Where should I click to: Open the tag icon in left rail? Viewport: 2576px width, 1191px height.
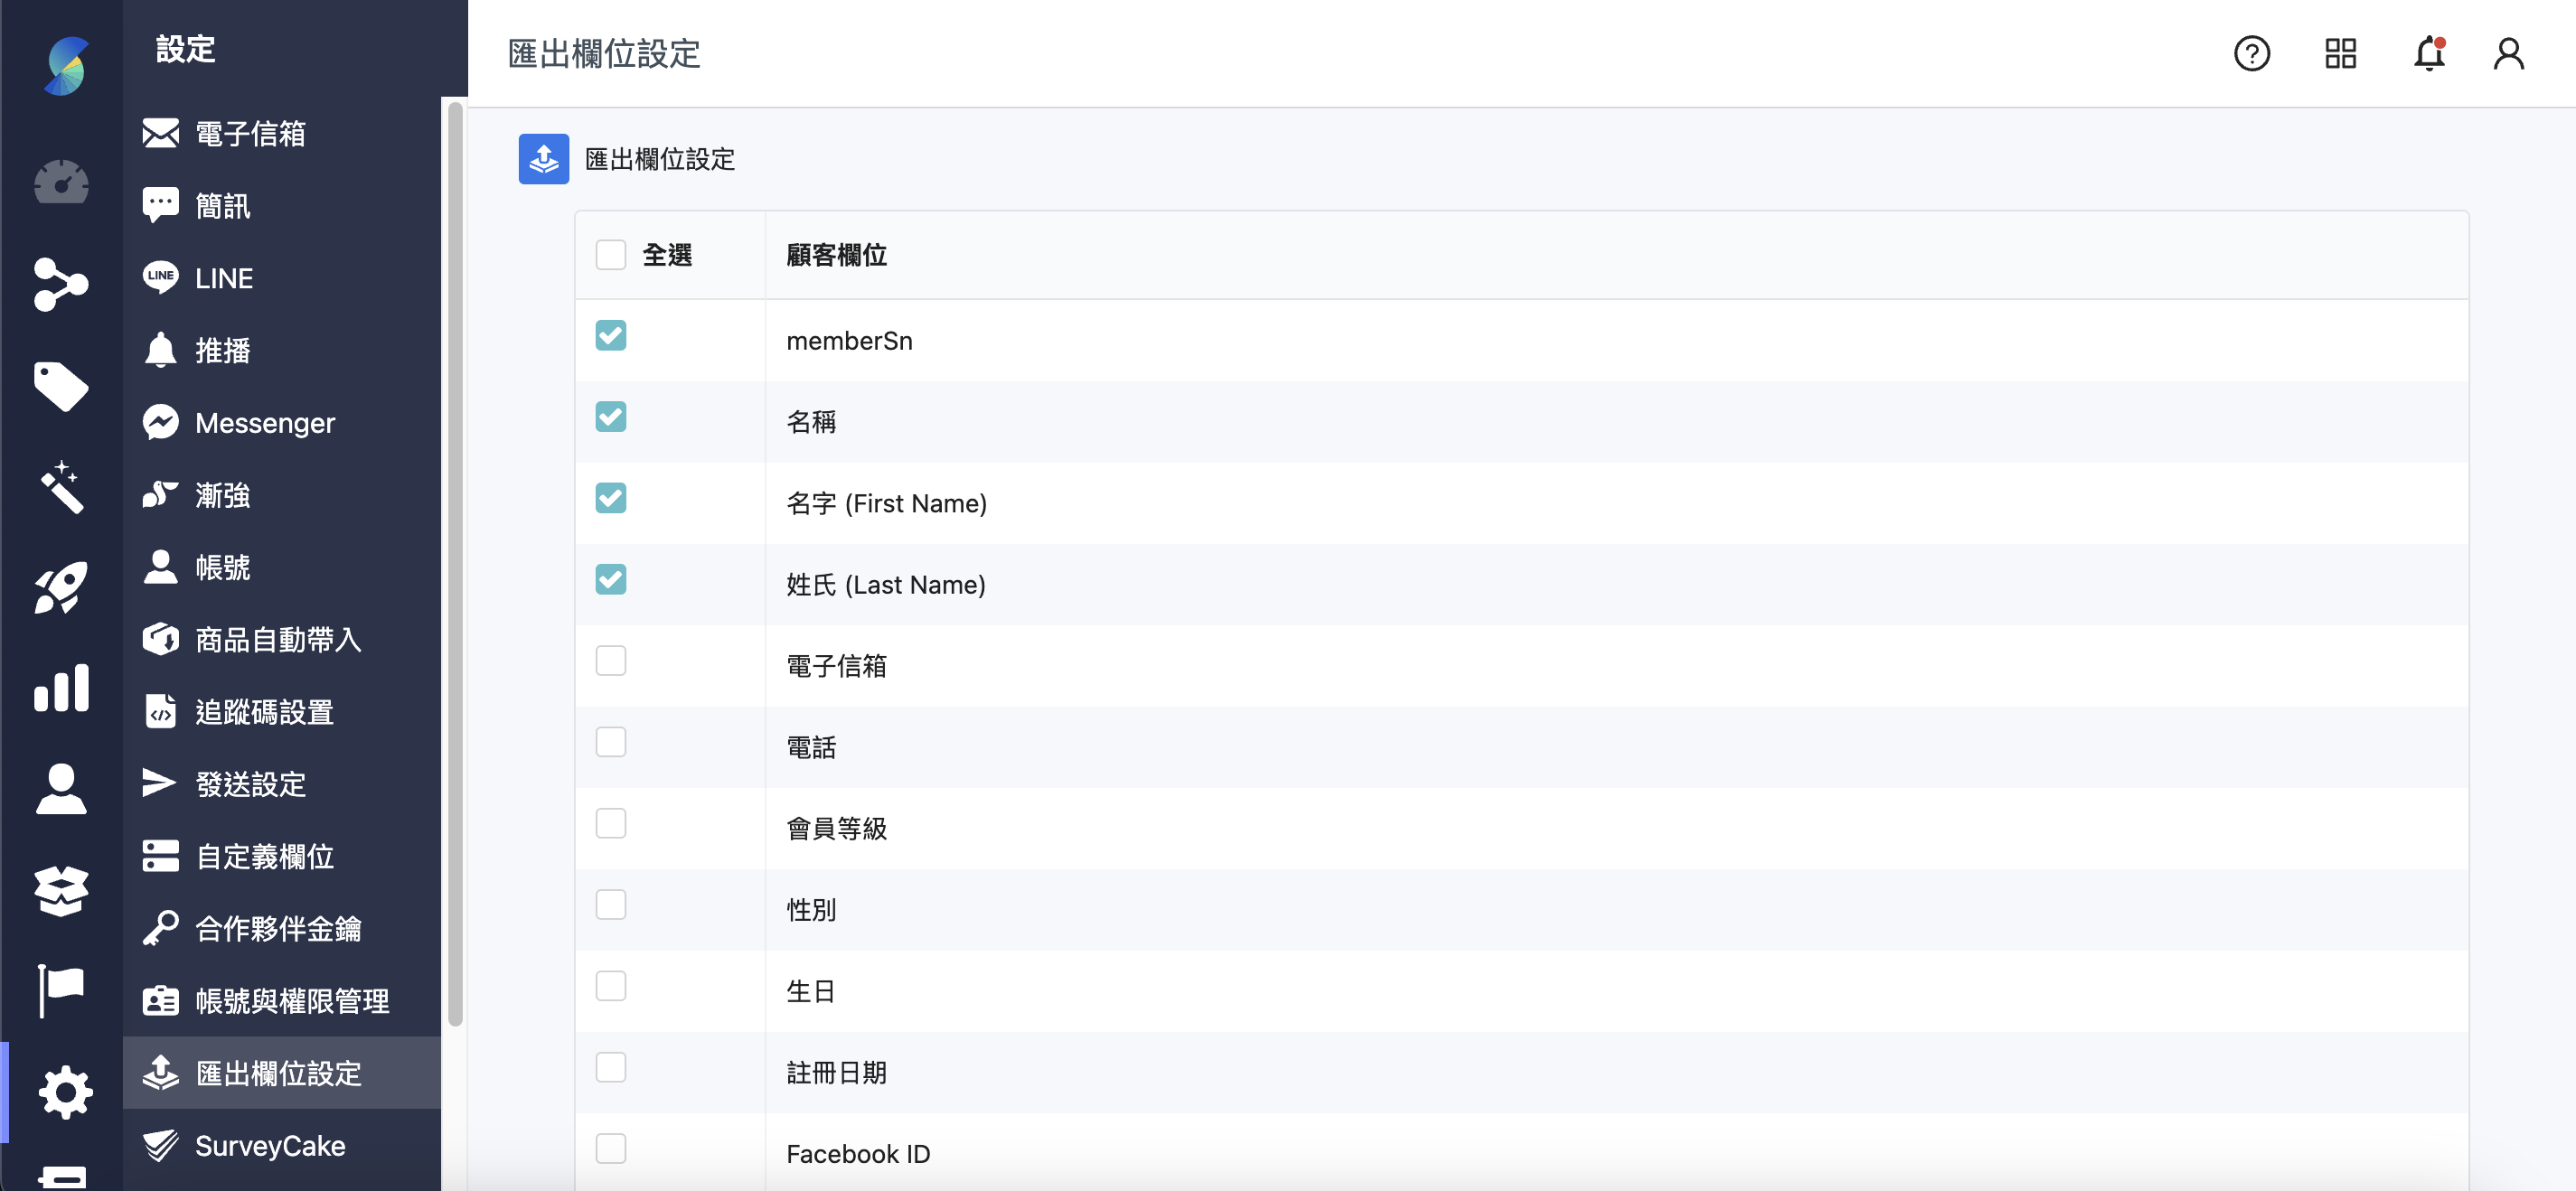(61, 386)
